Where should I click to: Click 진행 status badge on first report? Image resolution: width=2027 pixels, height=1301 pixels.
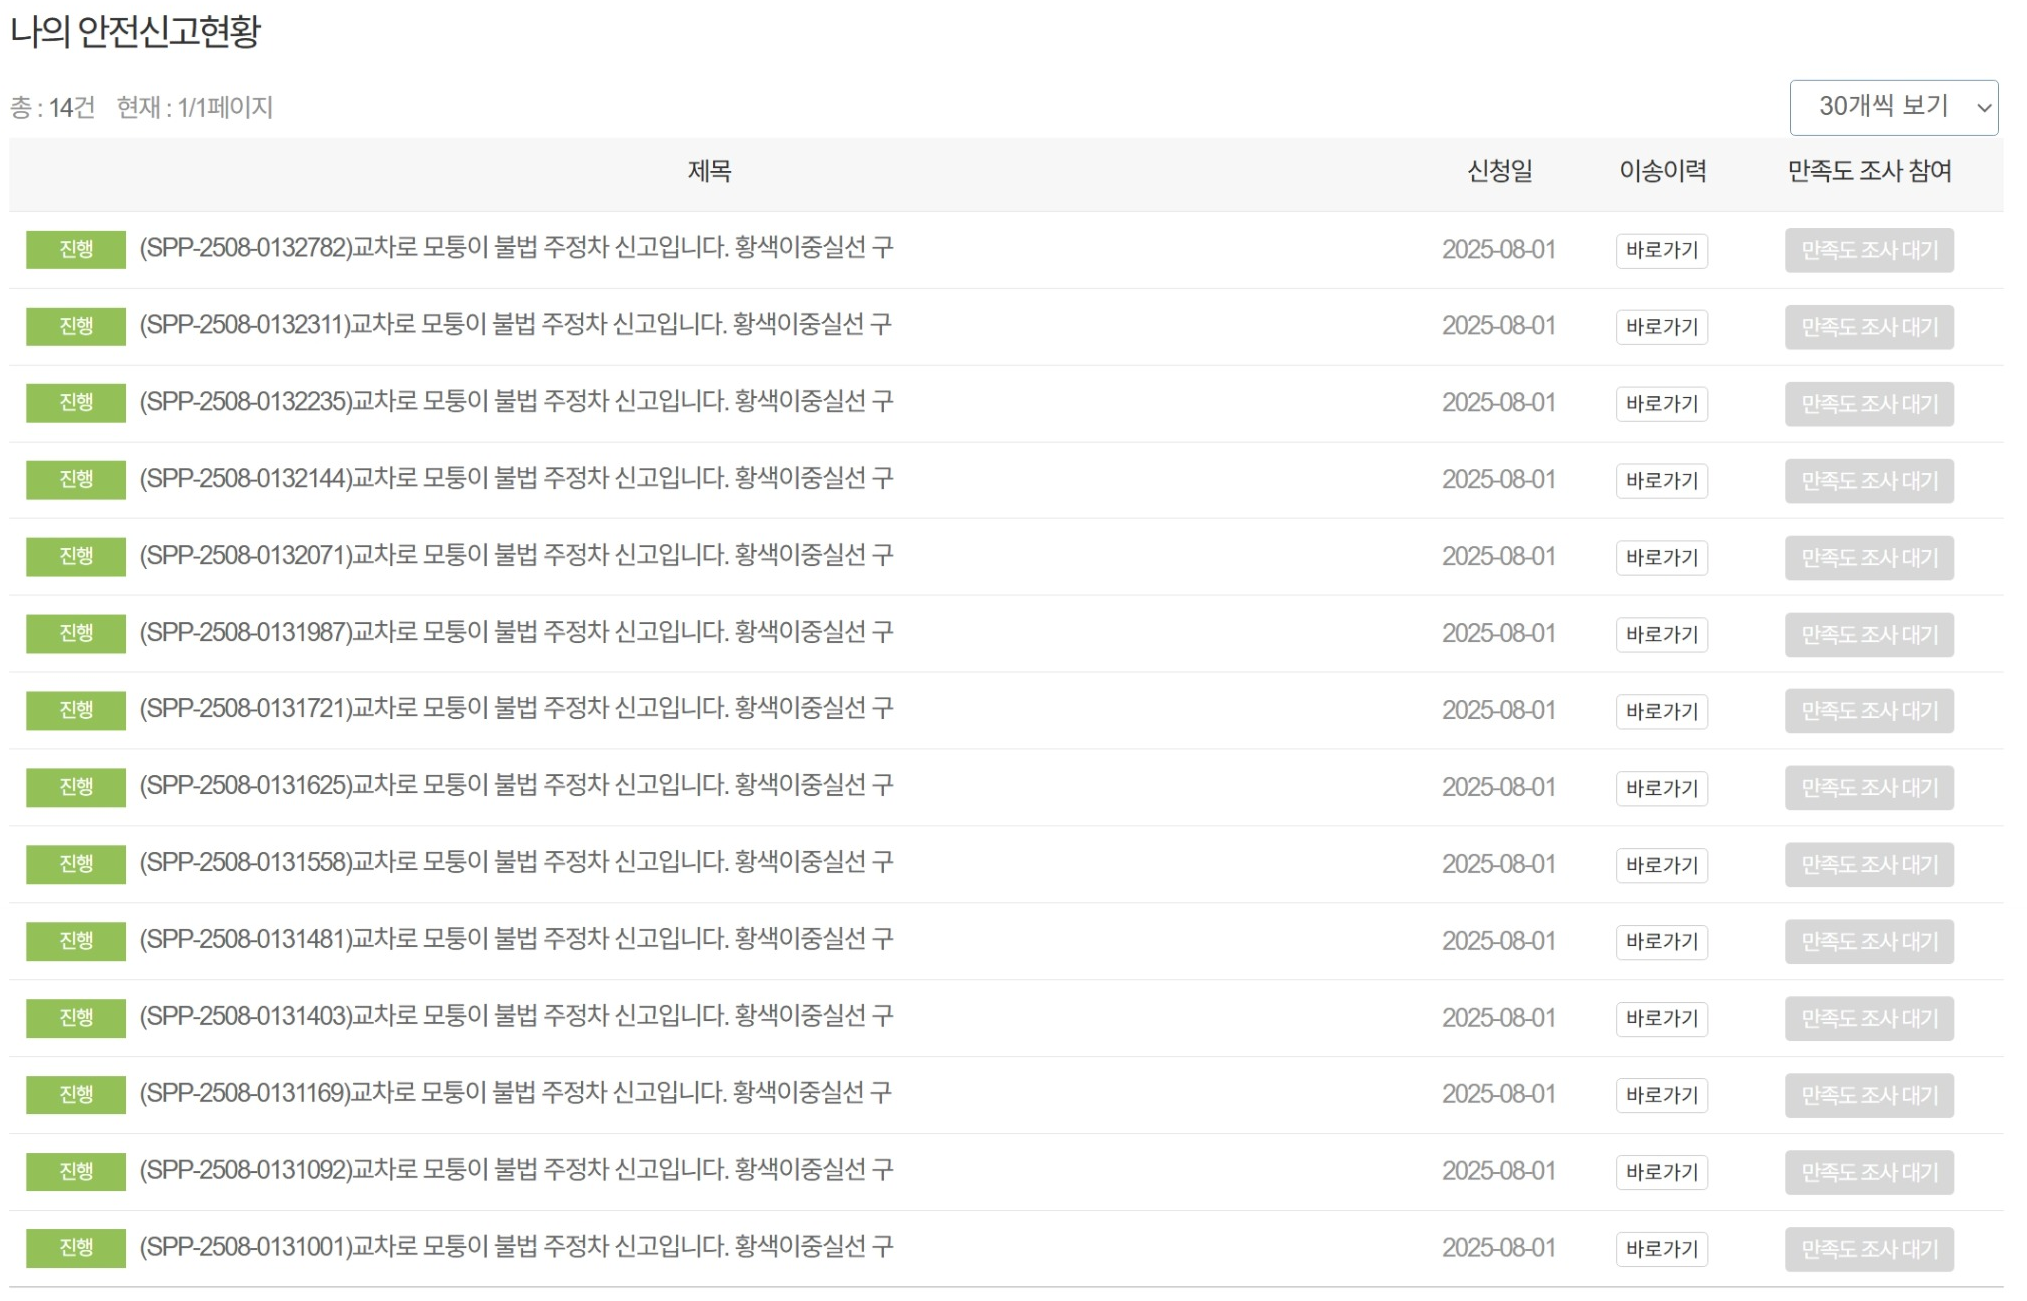coord(75,249)
